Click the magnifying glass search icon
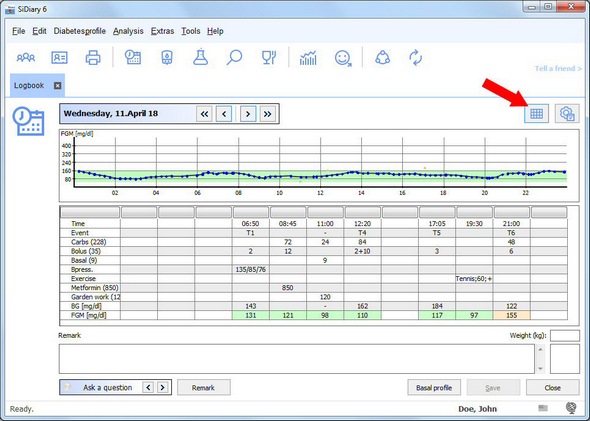Screen dimensions: 590x421 [234, 58]
